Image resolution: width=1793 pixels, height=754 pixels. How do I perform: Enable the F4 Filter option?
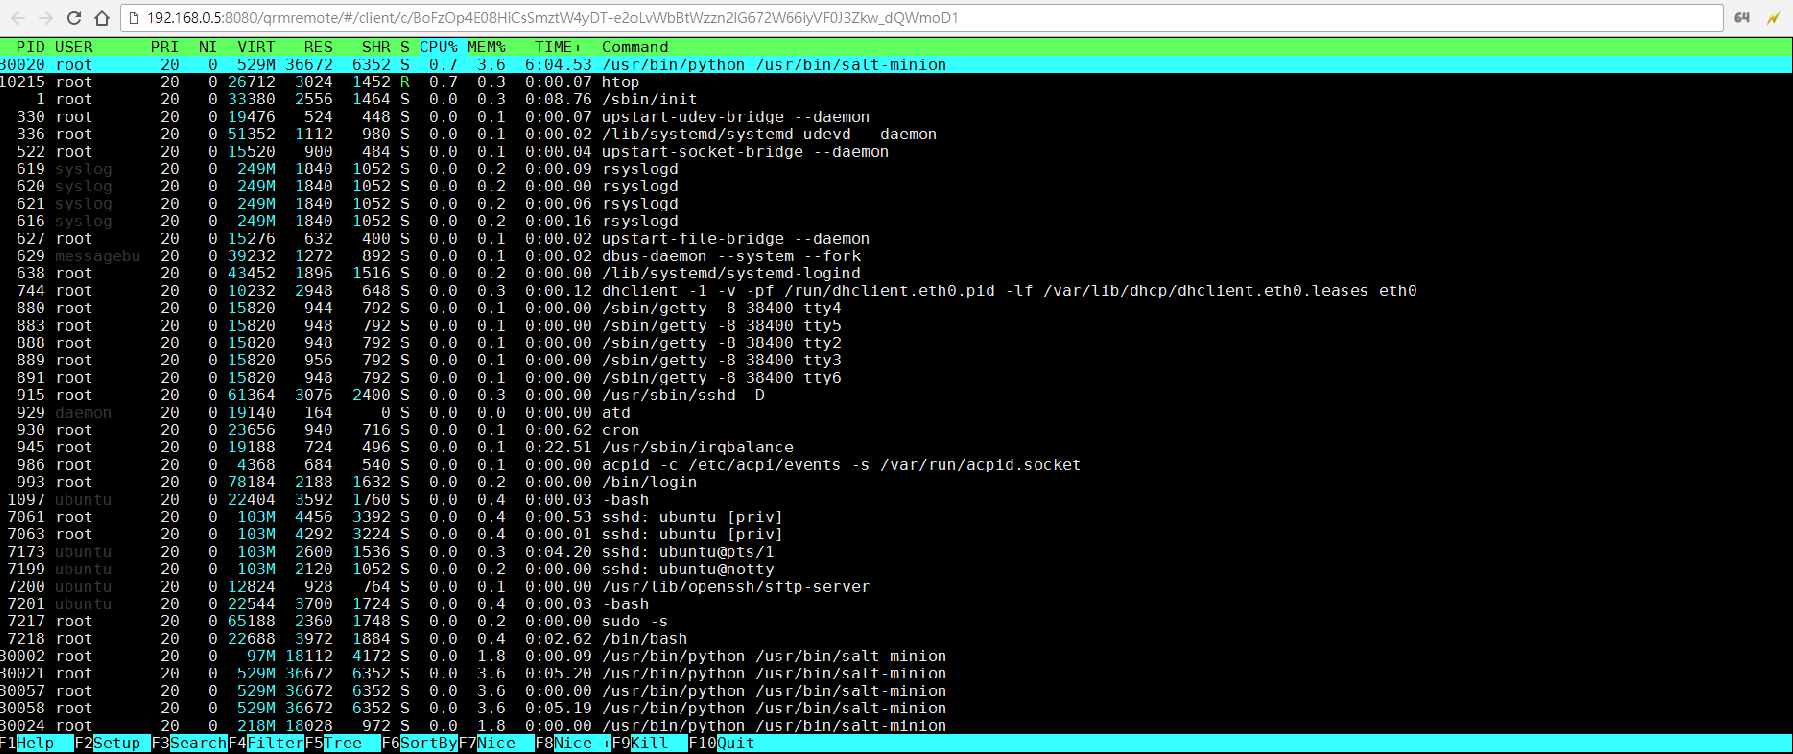click(275, 743)
